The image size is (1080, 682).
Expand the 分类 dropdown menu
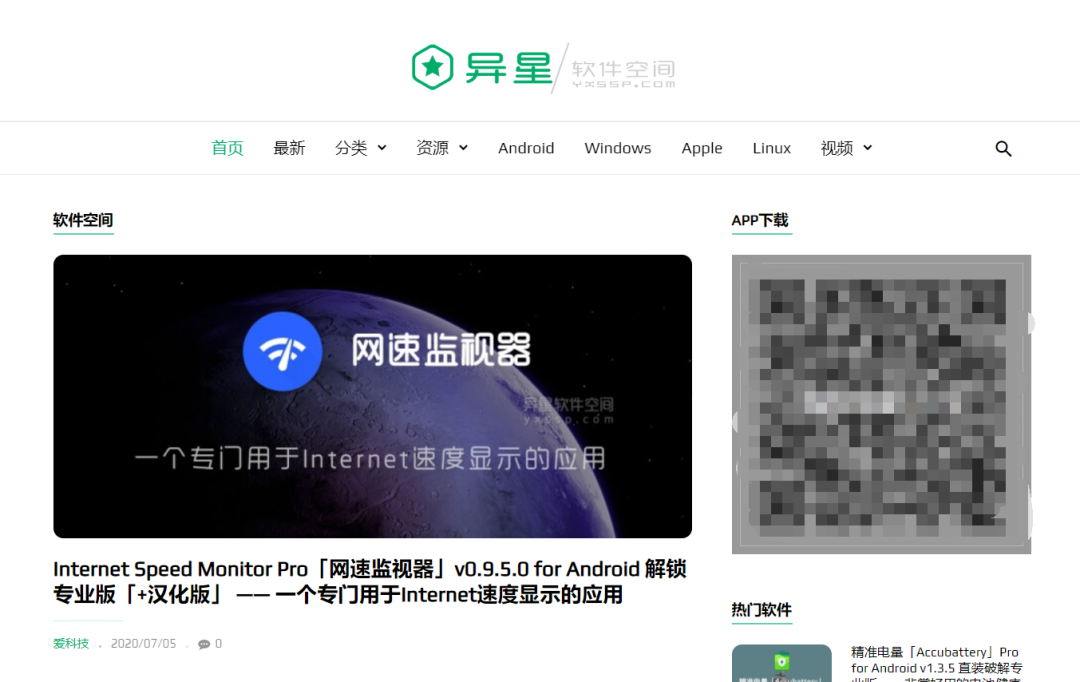(361, 148)
